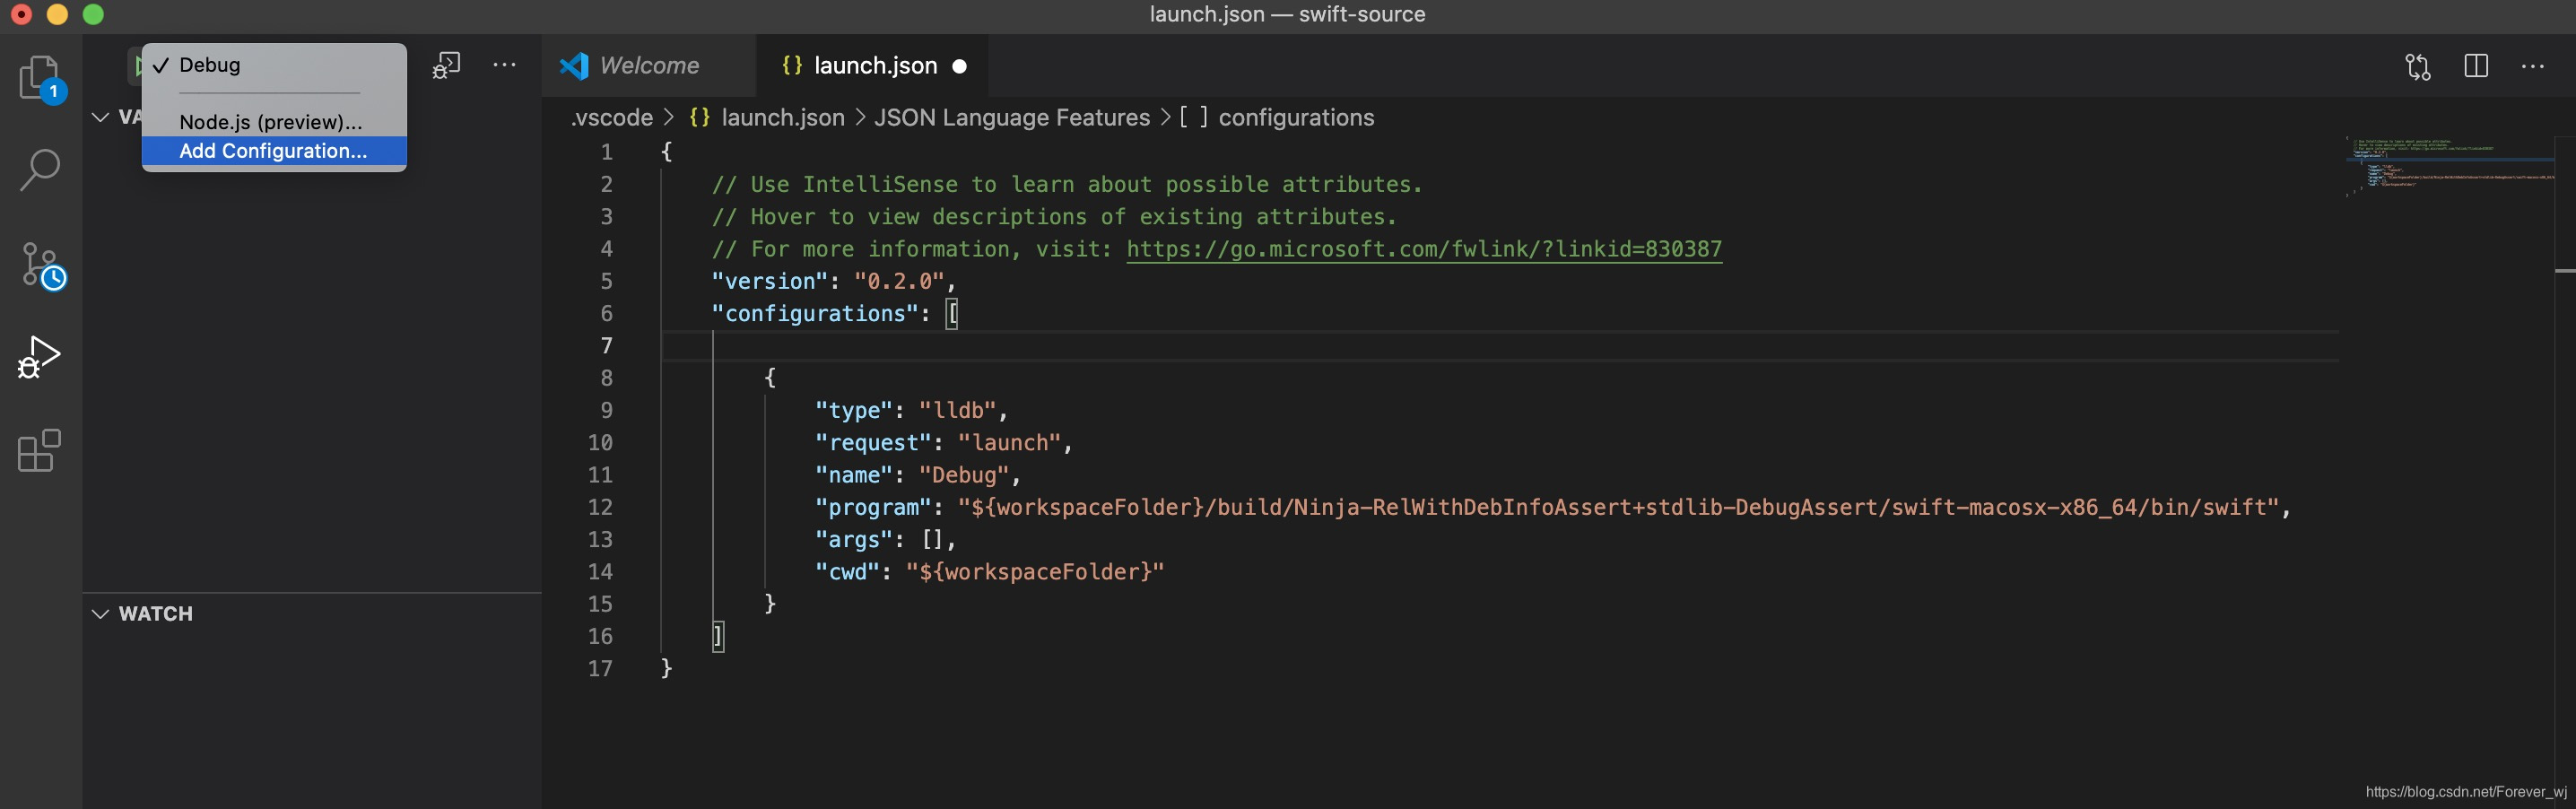Viewport: 2576px width, 809px height.
Task: Click the "lldb" type value
Action: (x=957, y=411)
